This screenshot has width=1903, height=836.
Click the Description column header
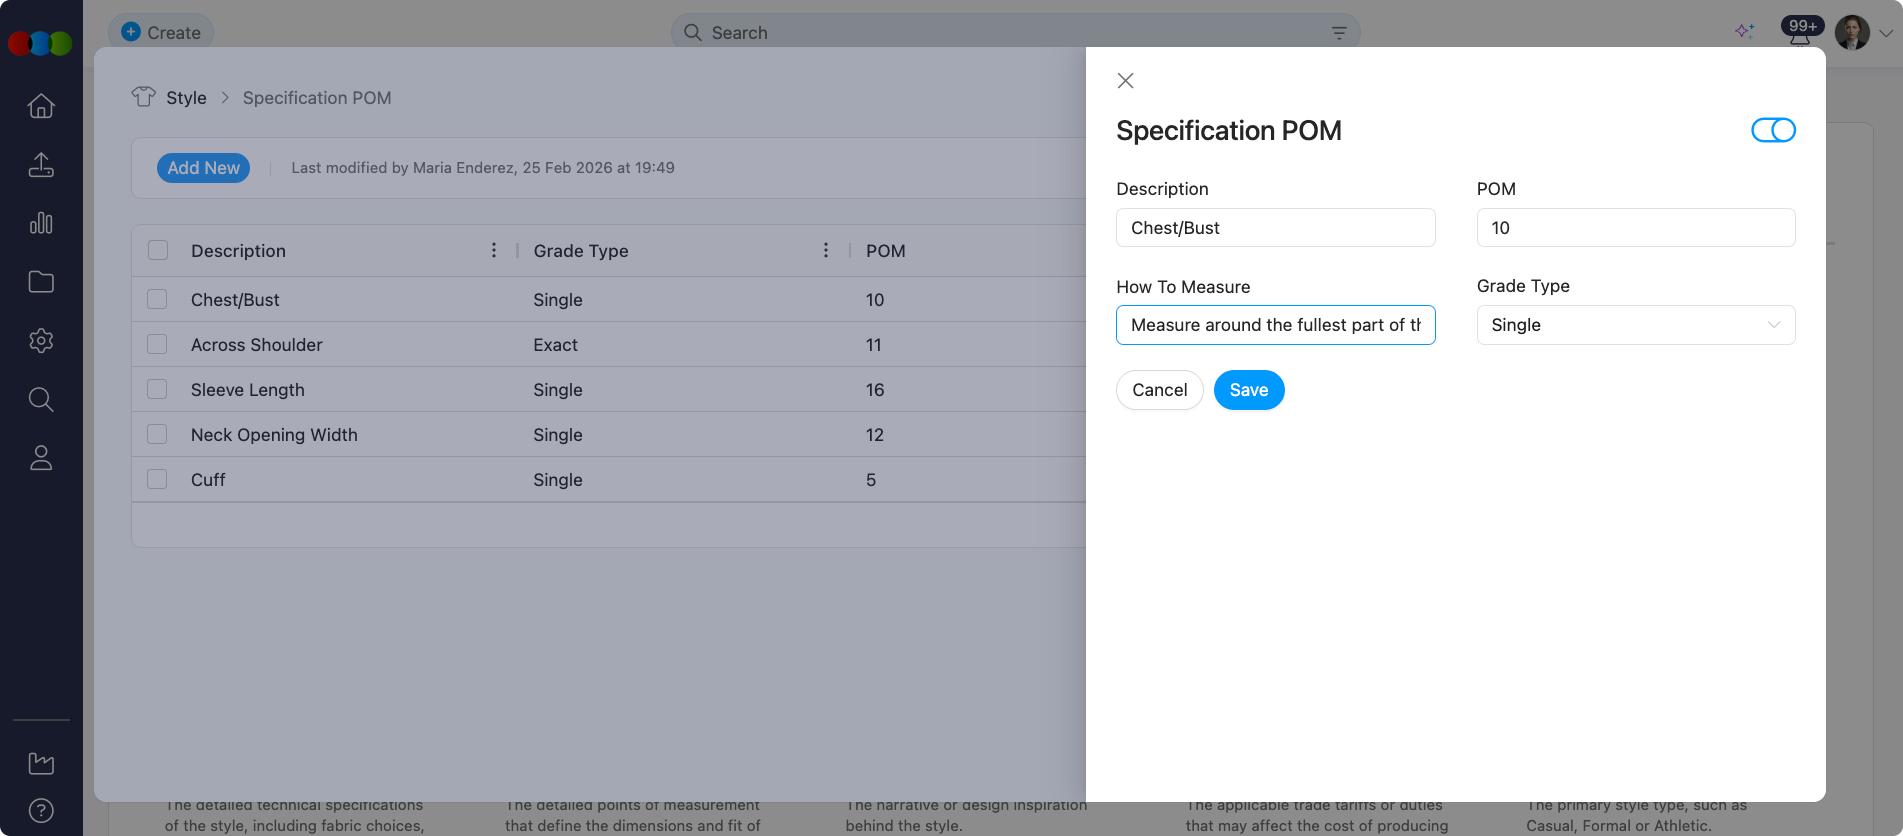238,251
